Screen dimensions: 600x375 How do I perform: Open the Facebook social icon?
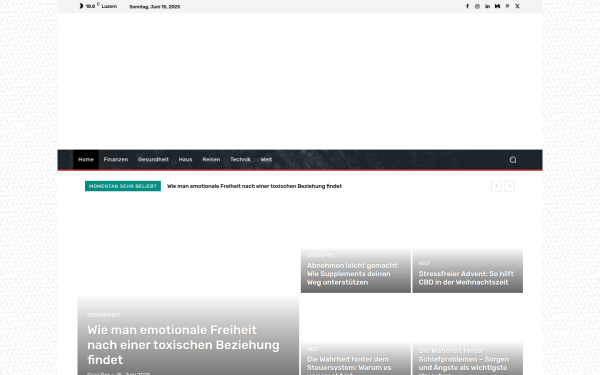[467, 7]
